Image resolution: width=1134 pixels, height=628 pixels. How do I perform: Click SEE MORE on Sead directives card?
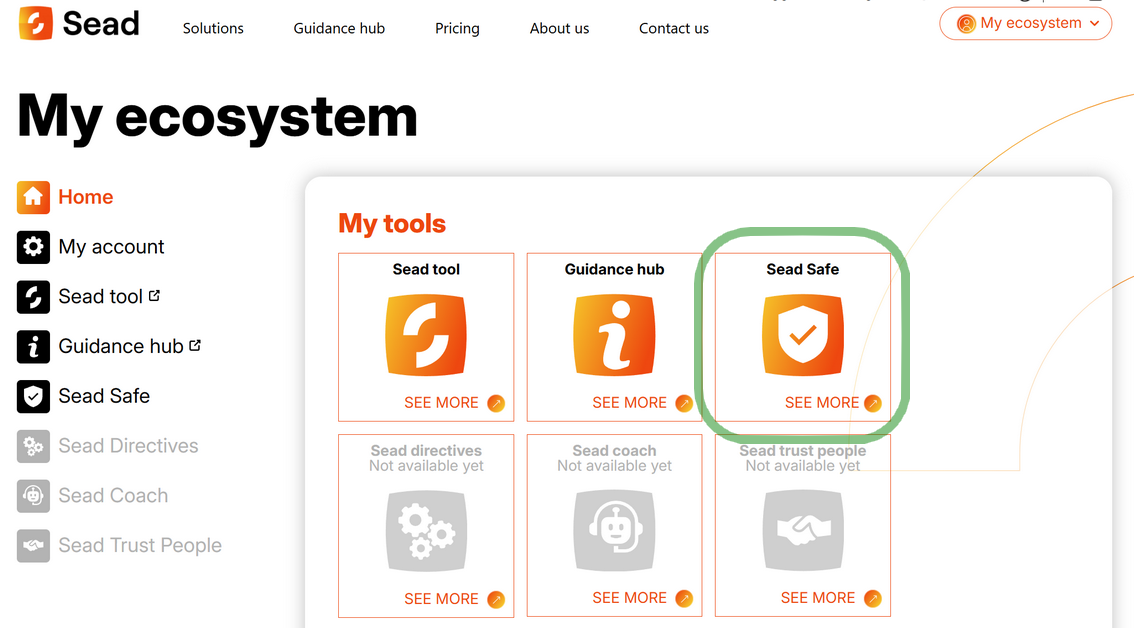pos(441,599)
